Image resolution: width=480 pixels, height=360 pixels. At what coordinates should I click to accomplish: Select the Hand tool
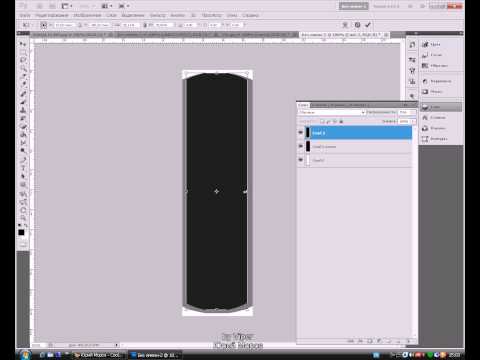(23, 209)
